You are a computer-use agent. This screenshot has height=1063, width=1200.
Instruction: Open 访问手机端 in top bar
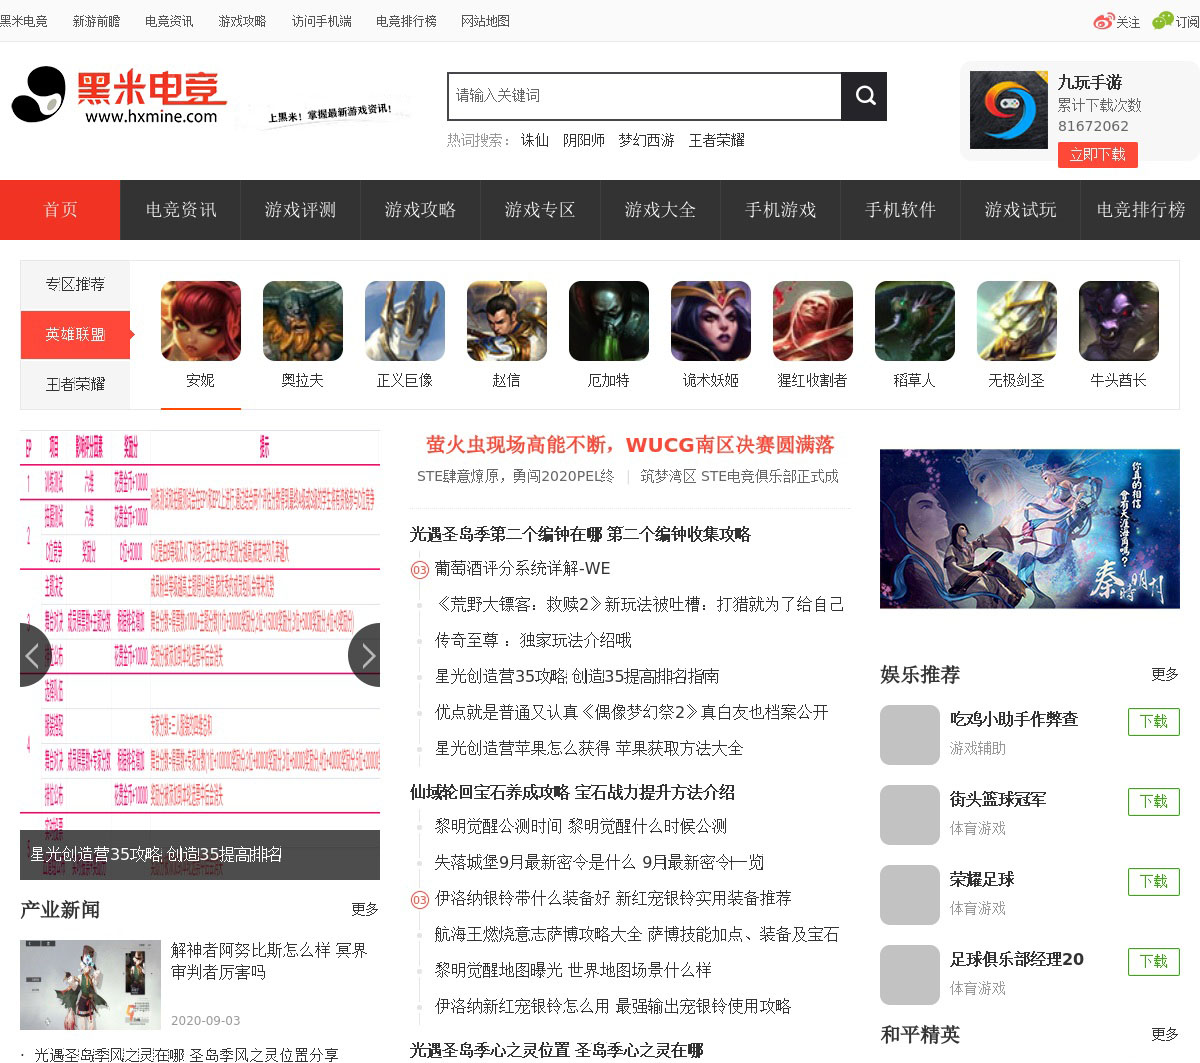(x=321, y=21)
